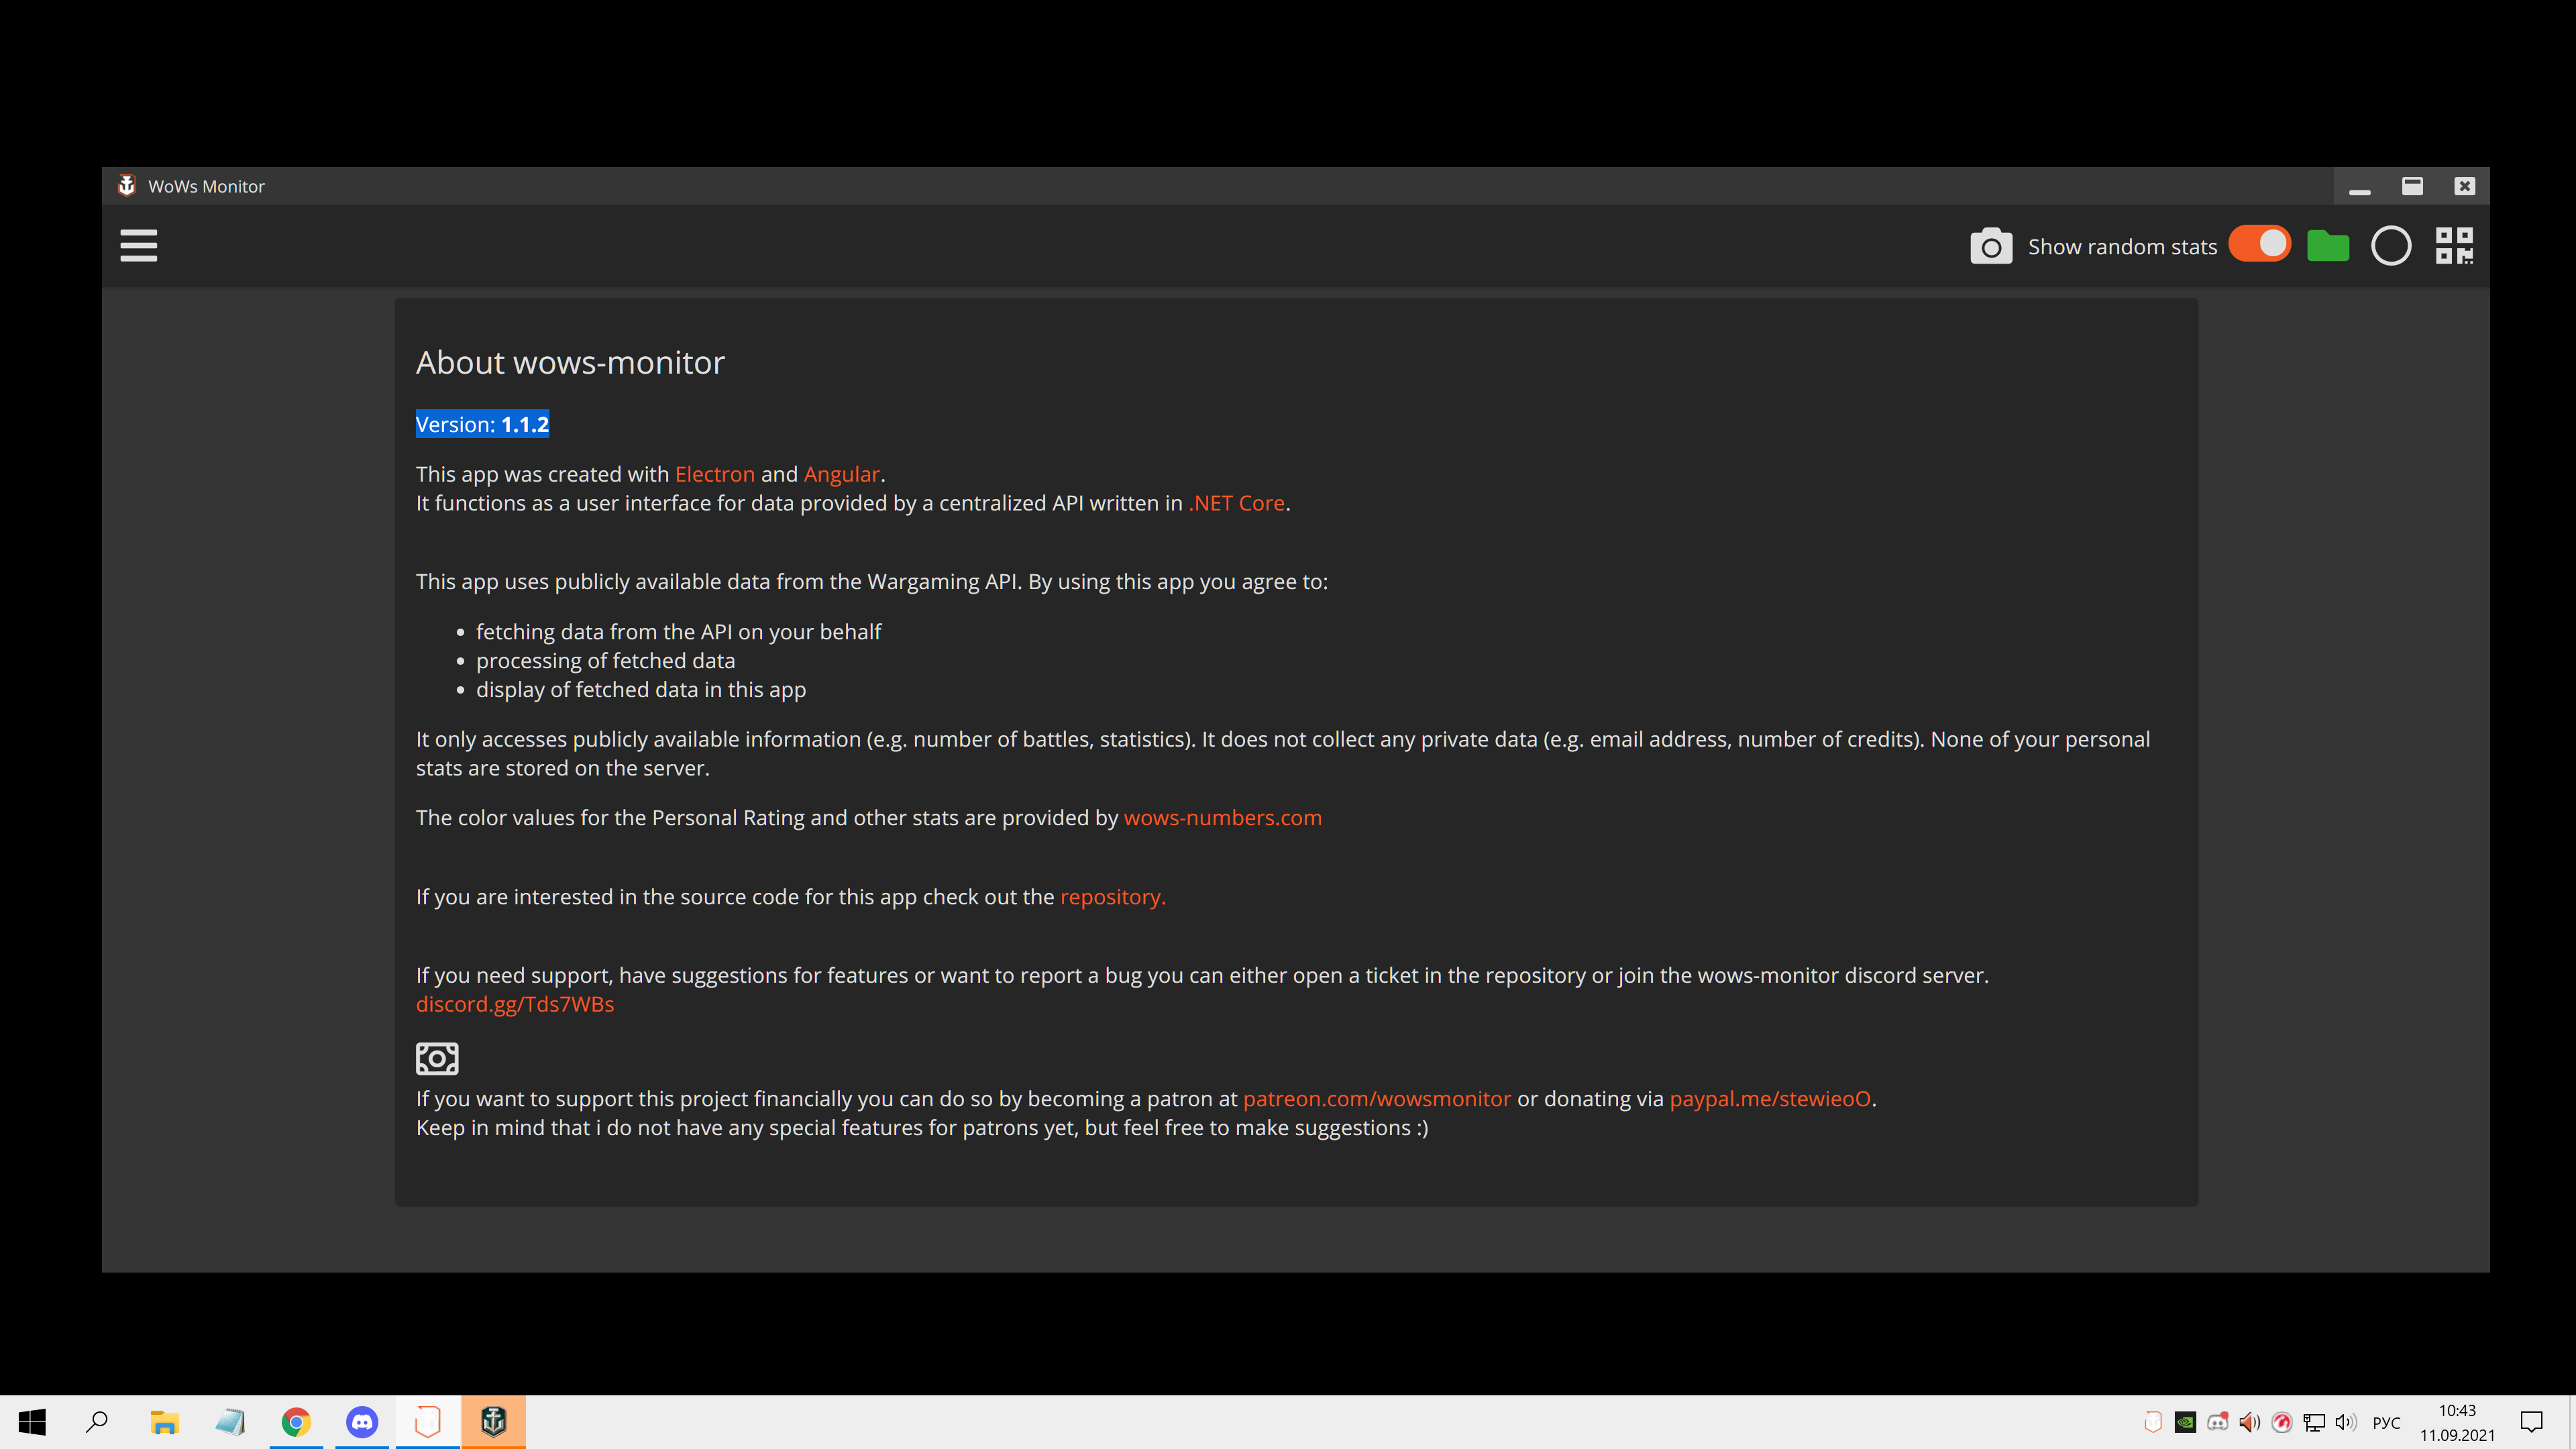
Task: Switch the РУС input language indicator
Action: click(x=2386, y=1423)
